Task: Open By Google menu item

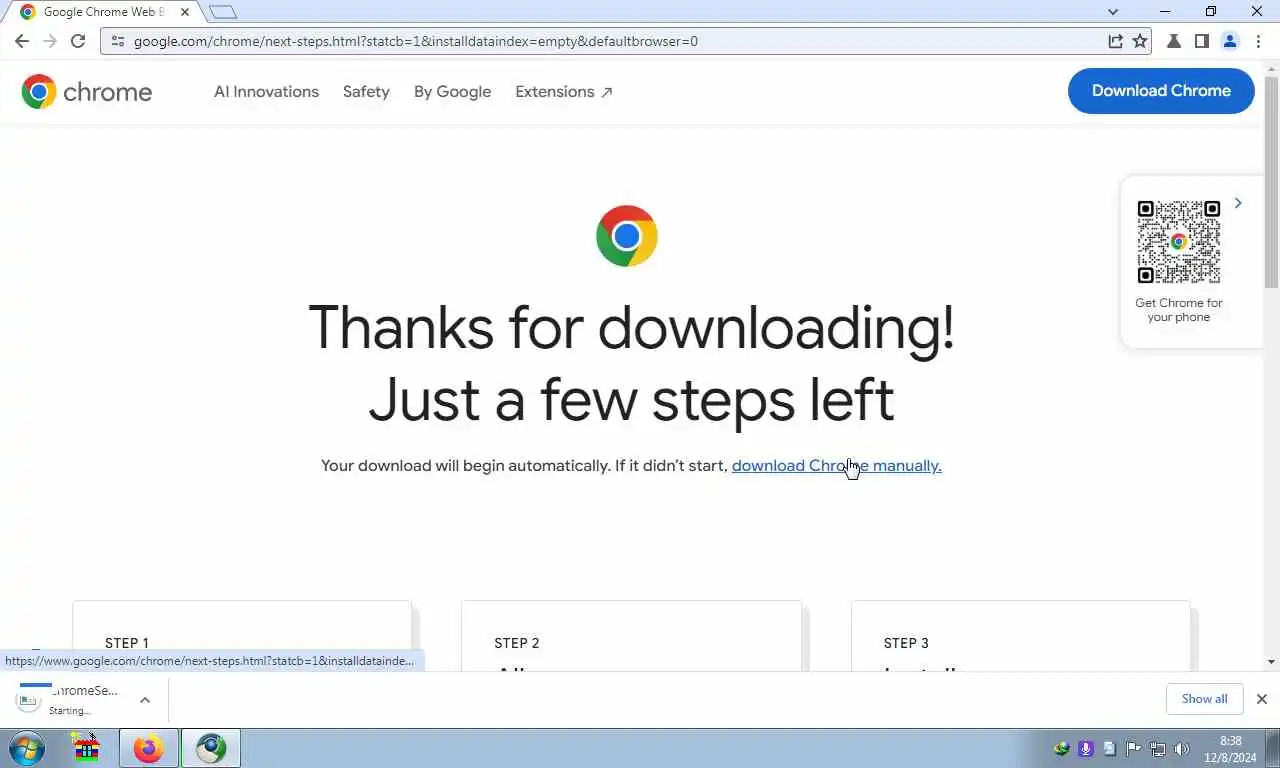Action: tap(452, 91)
